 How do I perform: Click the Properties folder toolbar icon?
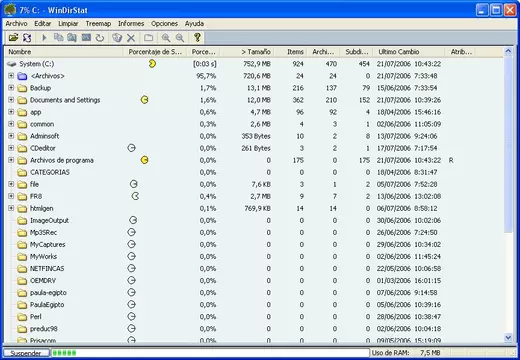[x=148, y=38]
